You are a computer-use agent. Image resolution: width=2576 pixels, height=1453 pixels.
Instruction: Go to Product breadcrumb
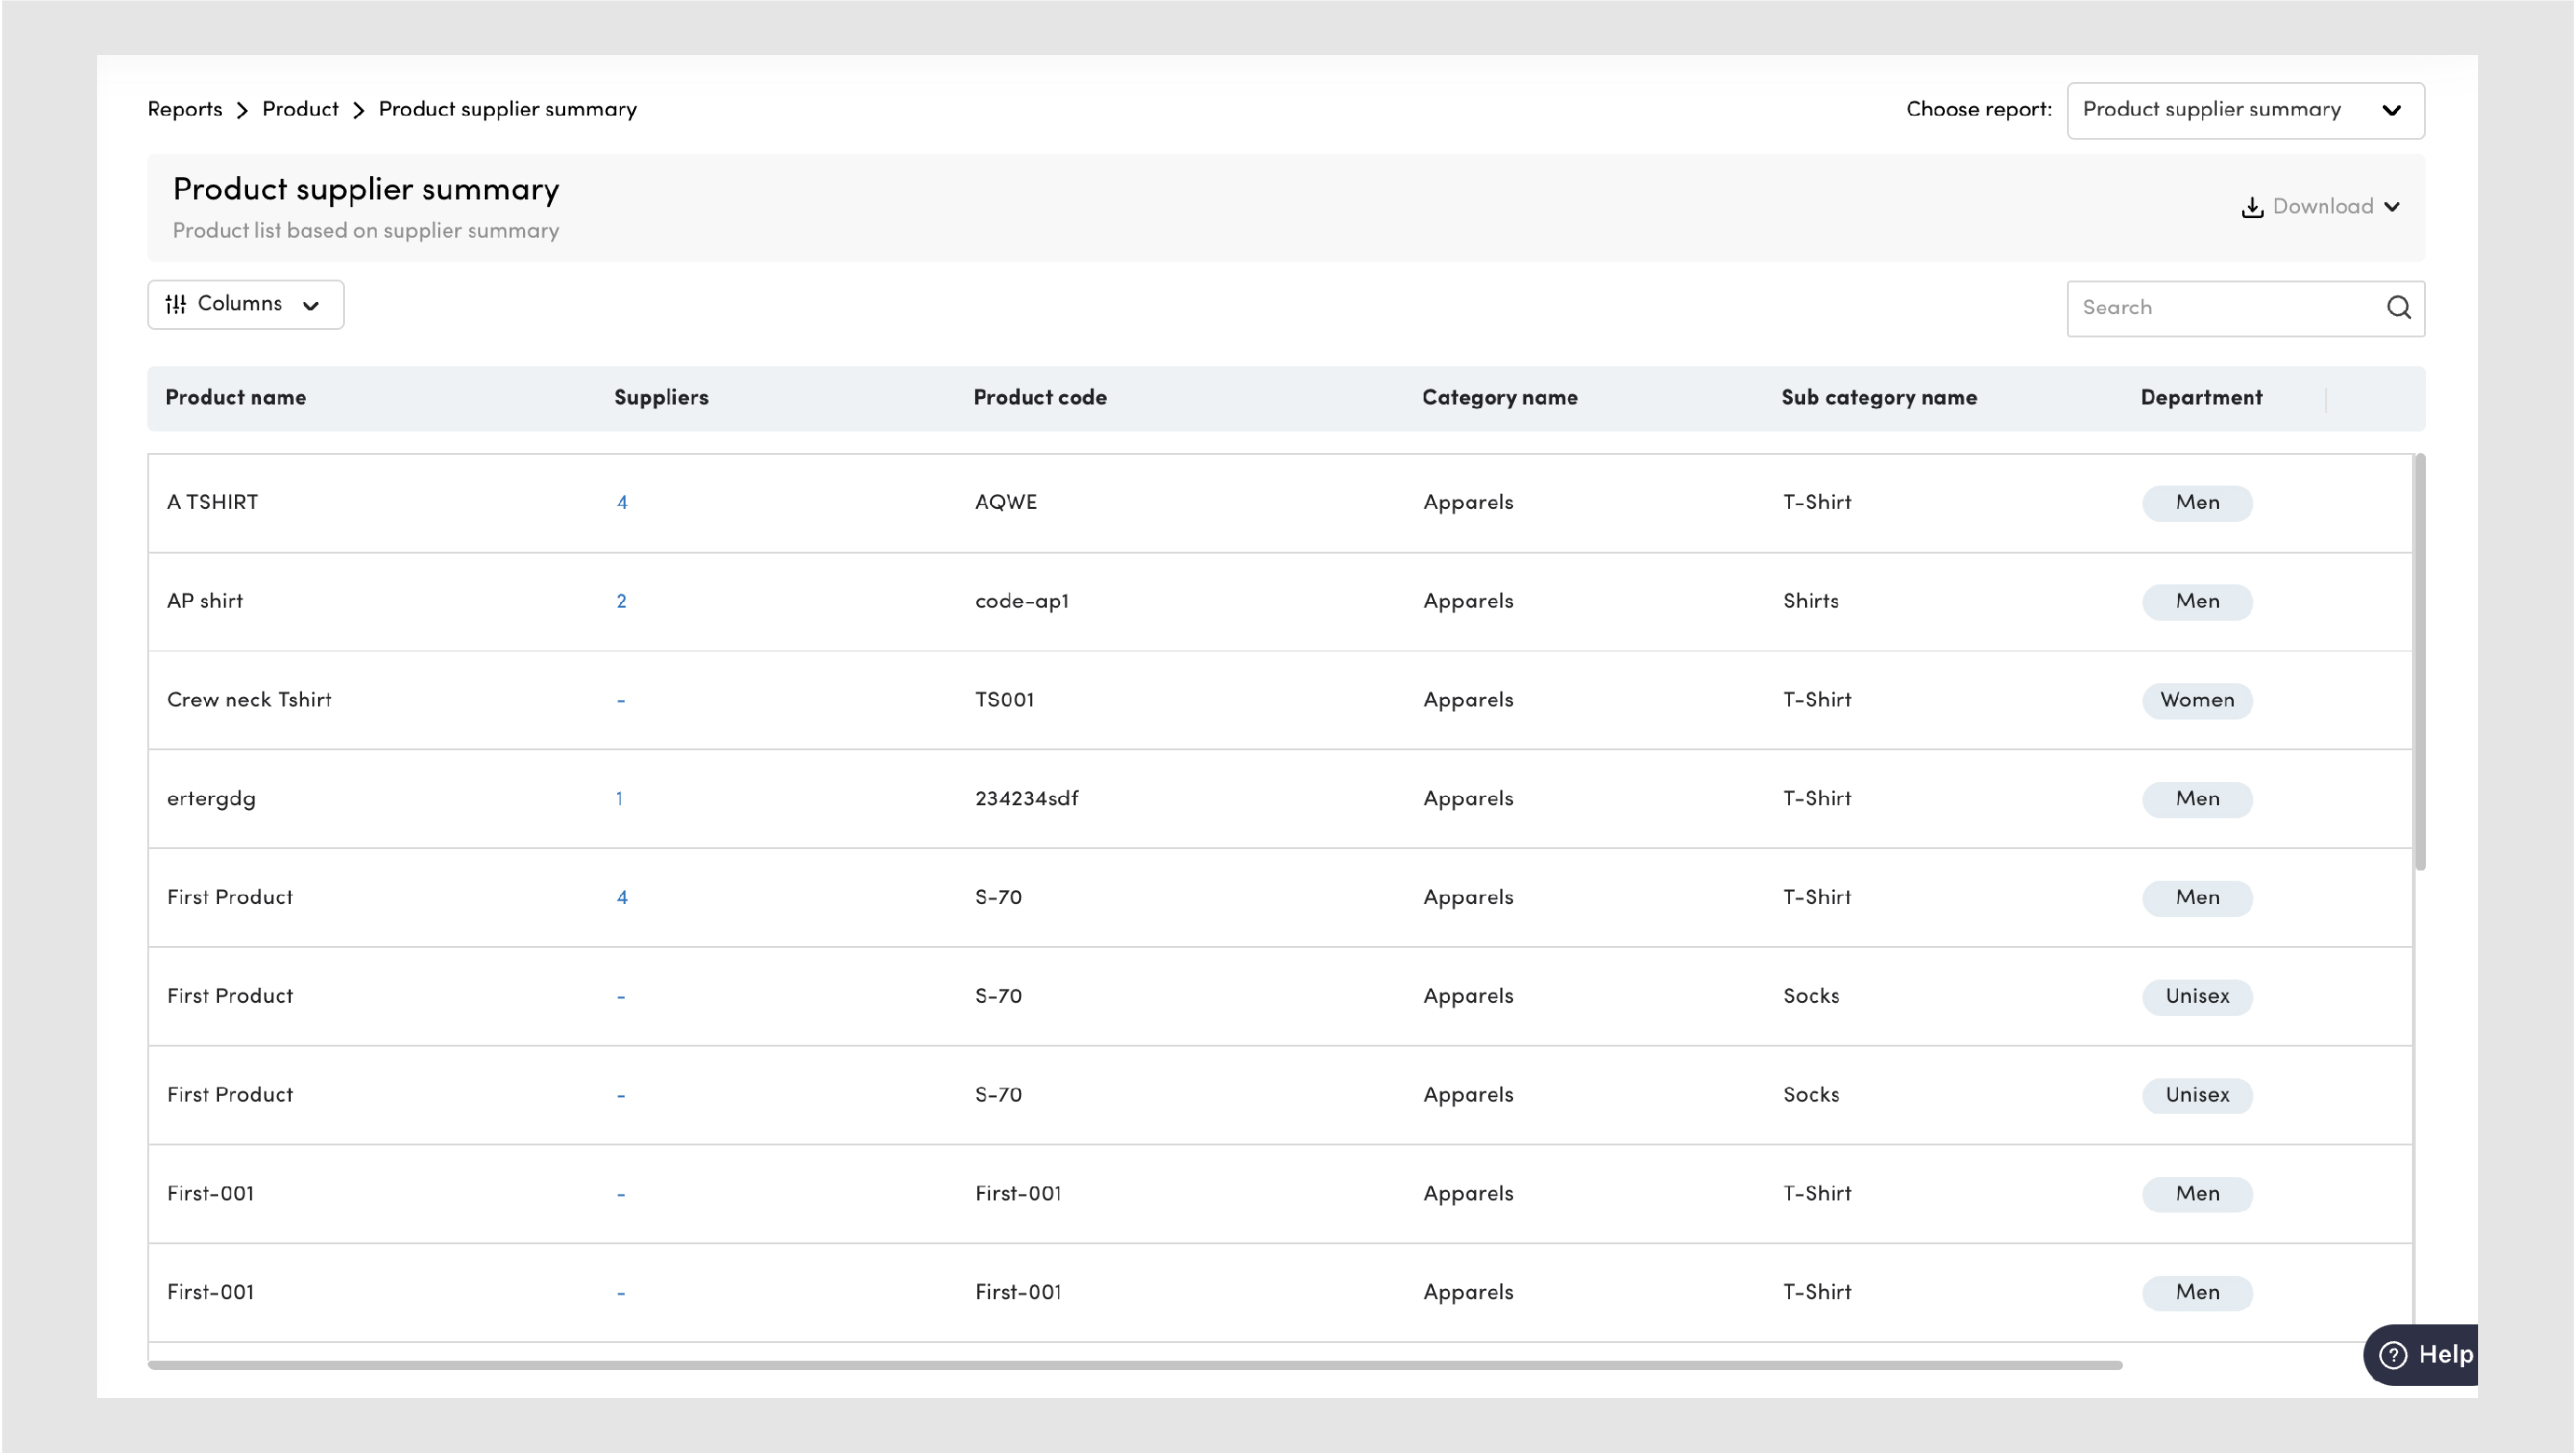[300, 109]
